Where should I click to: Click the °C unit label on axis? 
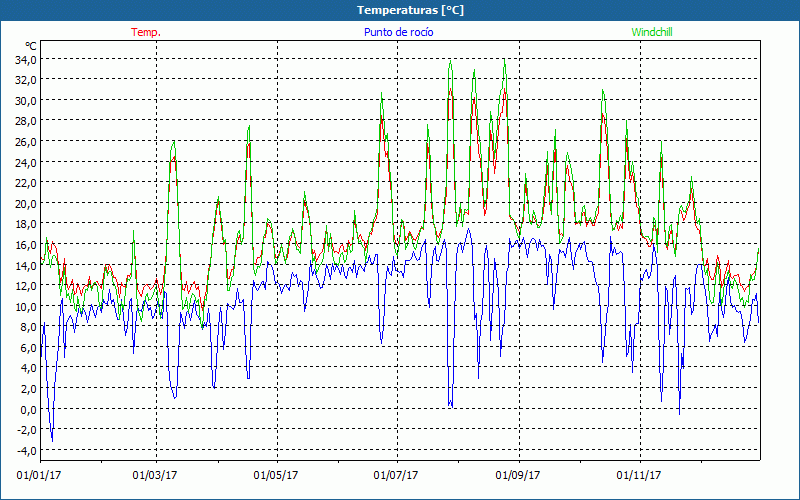point(30,46)
